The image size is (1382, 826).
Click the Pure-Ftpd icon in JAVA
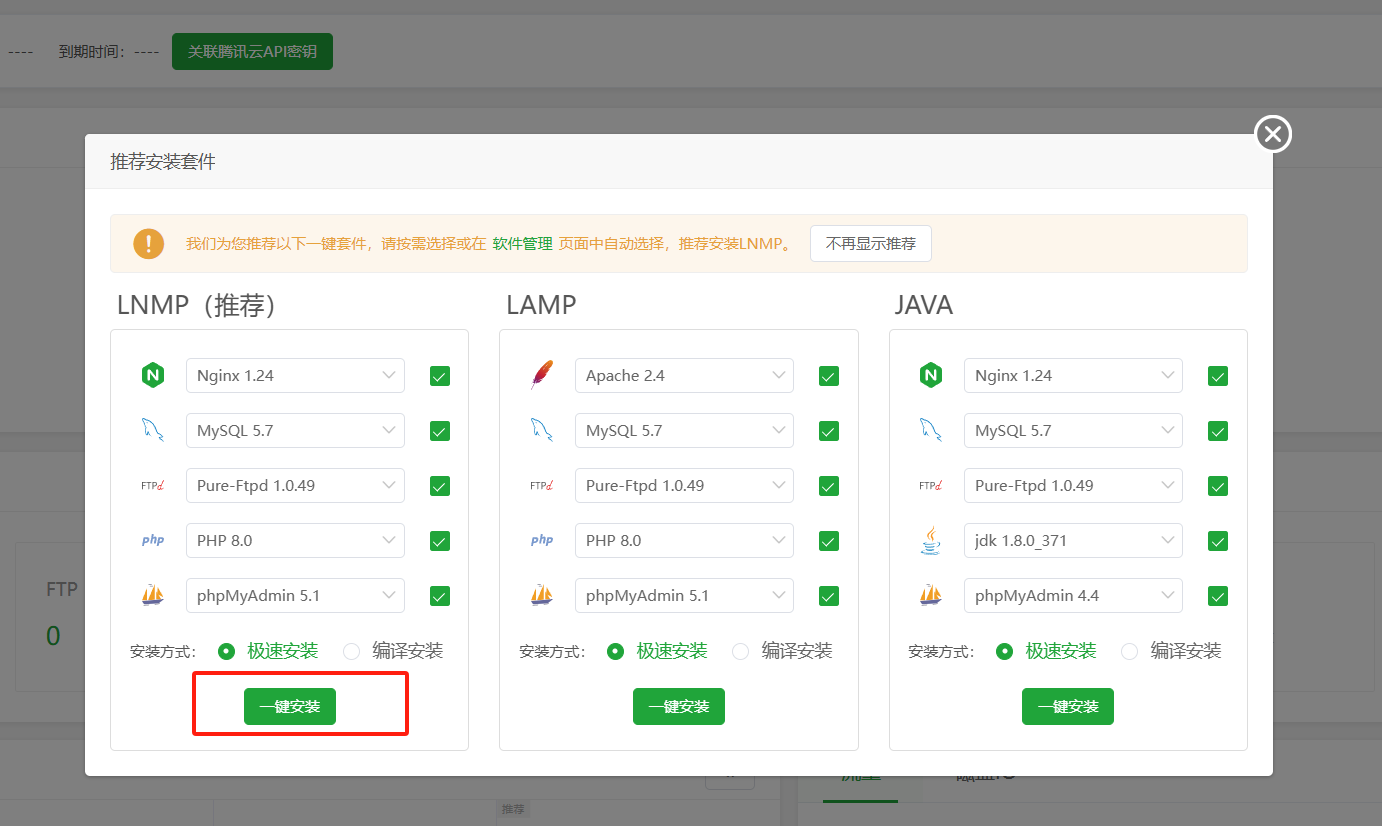point(931,486)
